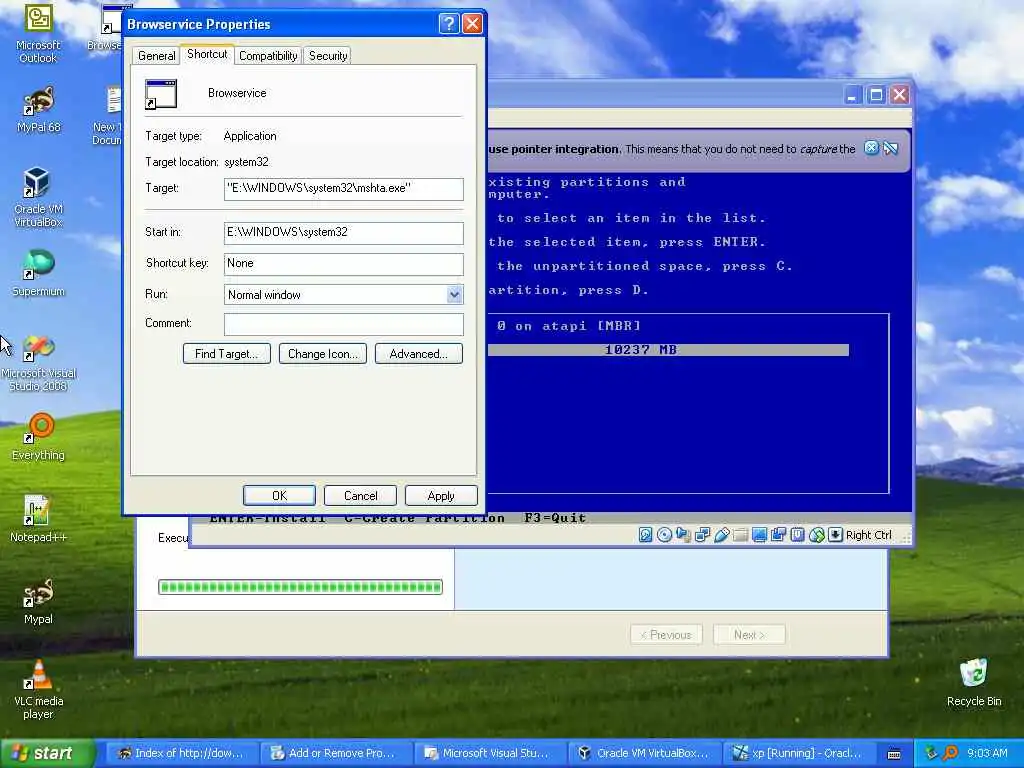The width and height of the screenshot is (1024, 768).
Task: Open the Advanced shortcut settings
Action: point(419,354)
